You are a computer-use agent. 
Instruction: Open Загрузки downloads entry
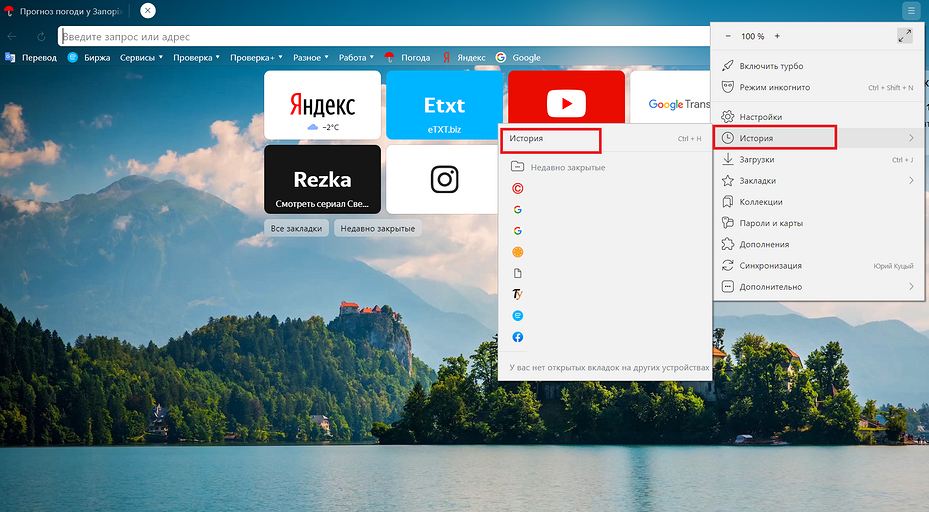pyautogui.click(x=818, y=159)
